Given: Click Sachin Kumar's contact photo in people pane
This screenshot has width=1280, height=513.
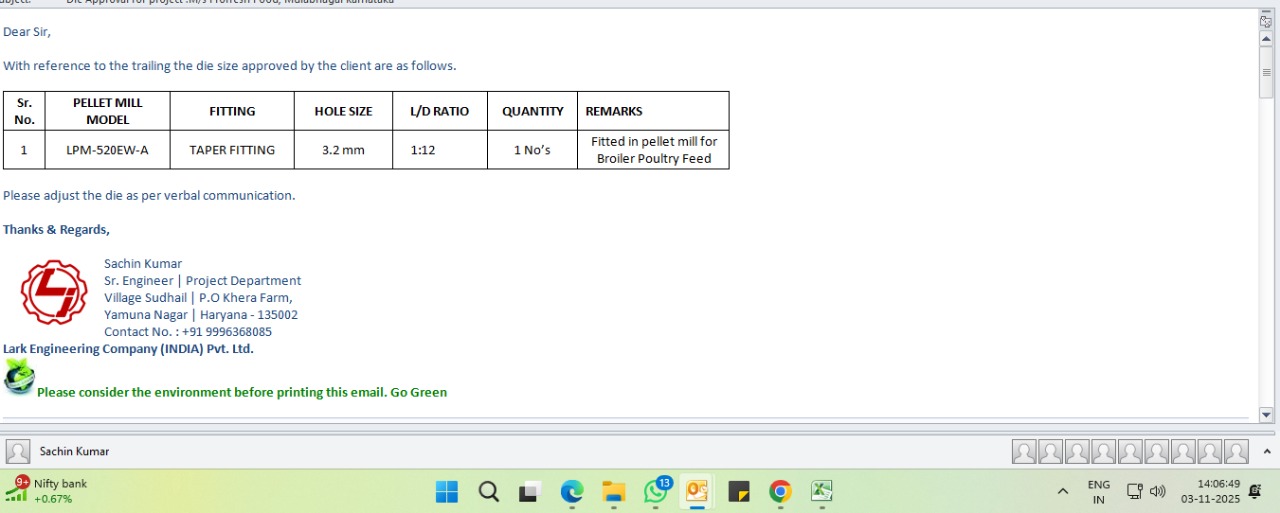Looking at the screenshot, I should pos(17,452).
